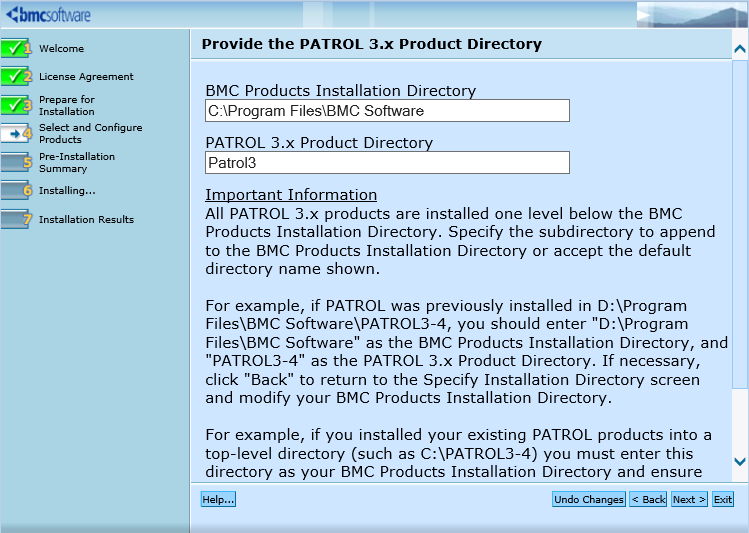Select the Installation Results step label
749x533 pixels.
pos(86,219)
